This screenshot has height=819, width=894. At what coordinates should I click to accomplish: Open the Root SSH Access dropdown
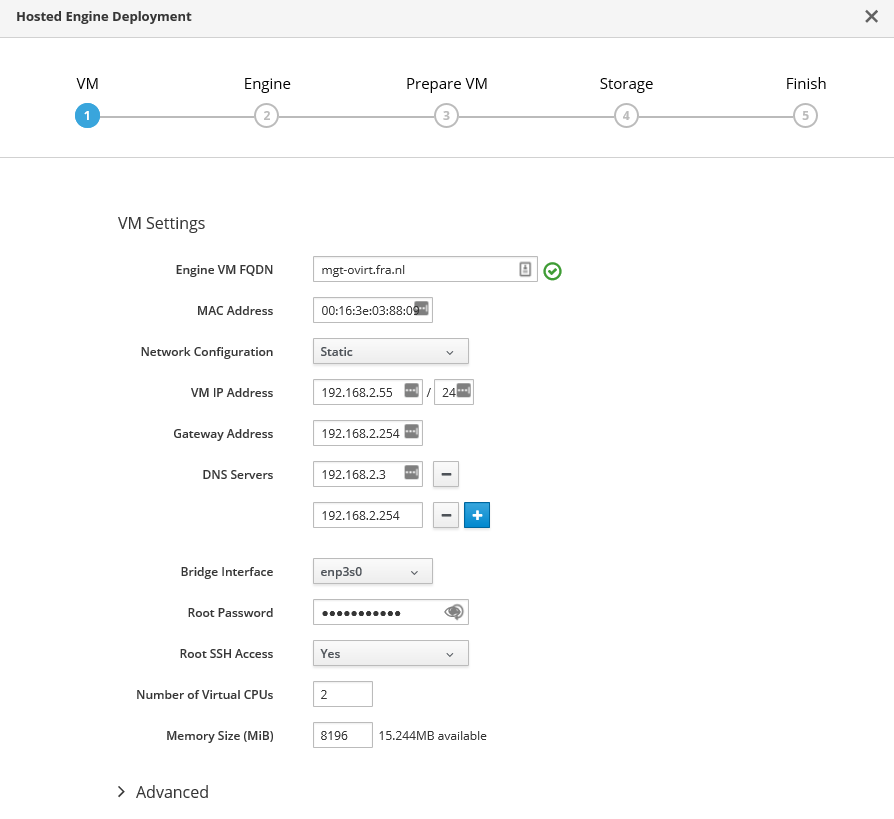[x=390, y=654]
